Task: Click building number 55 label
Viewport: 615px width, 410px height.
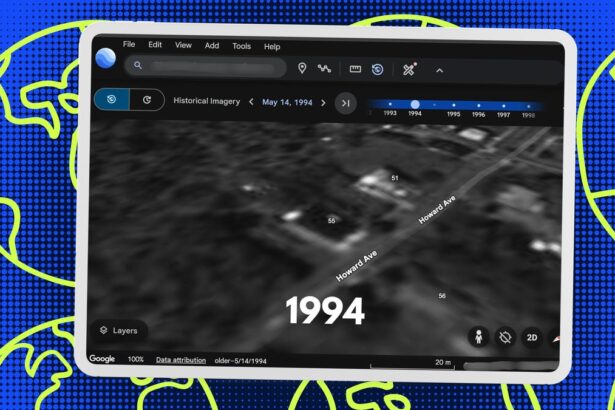Action: 331,221
